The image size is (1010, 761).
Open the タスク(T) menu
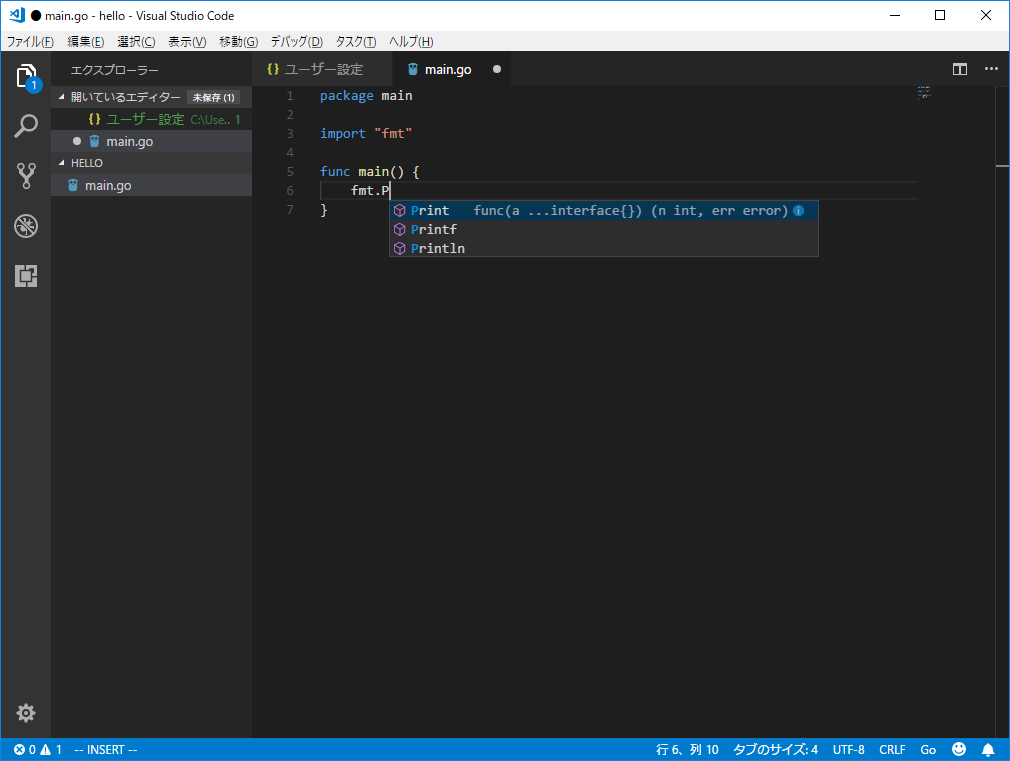(x=356, y=42)
